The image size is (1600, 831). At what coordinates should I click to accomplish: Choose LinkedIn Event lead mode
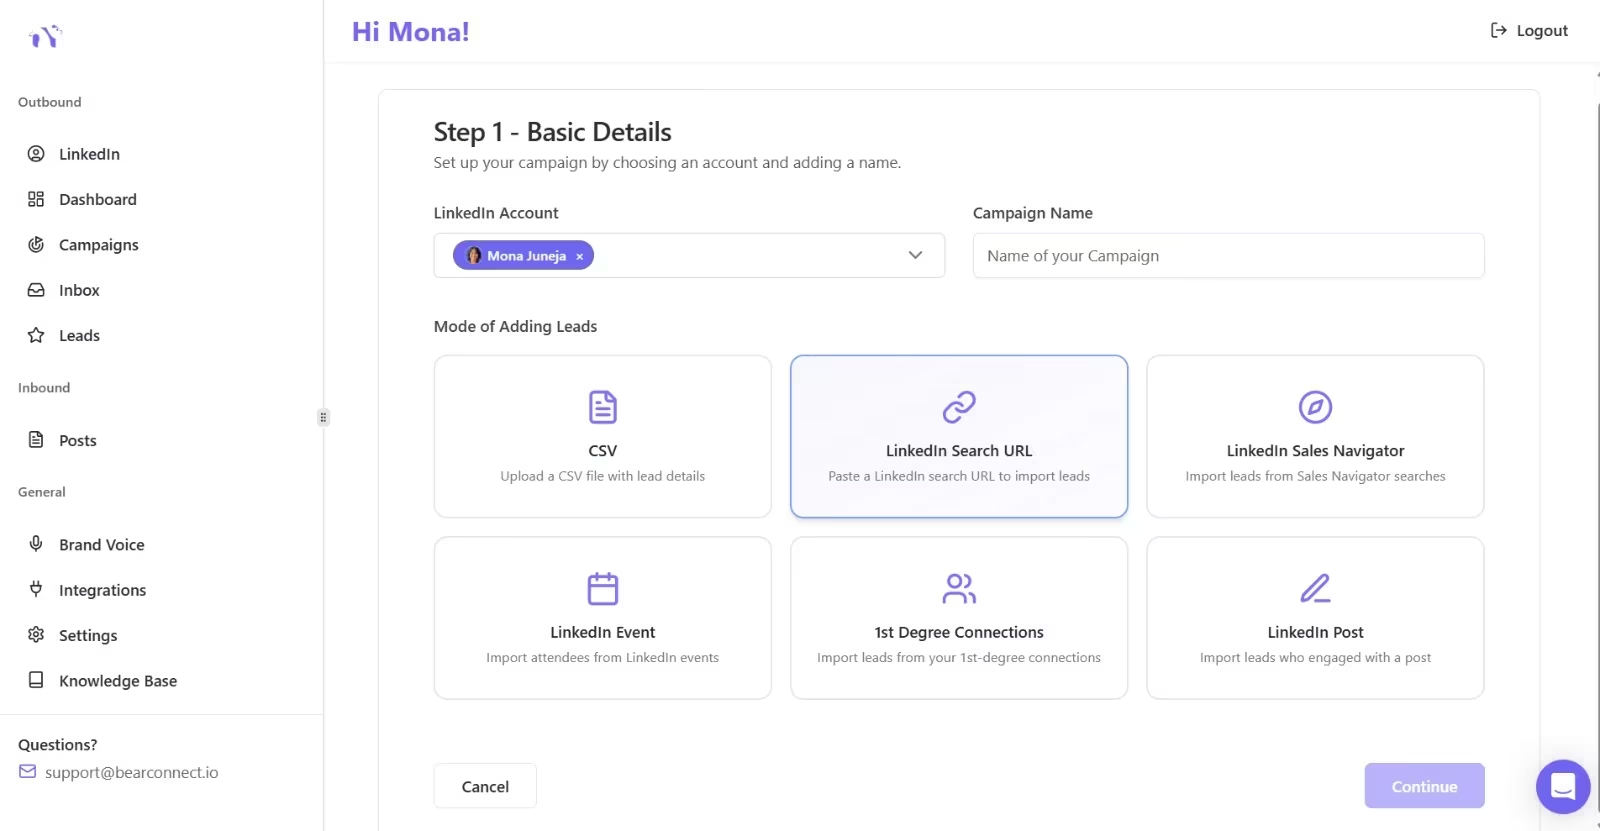click(603, 618)
